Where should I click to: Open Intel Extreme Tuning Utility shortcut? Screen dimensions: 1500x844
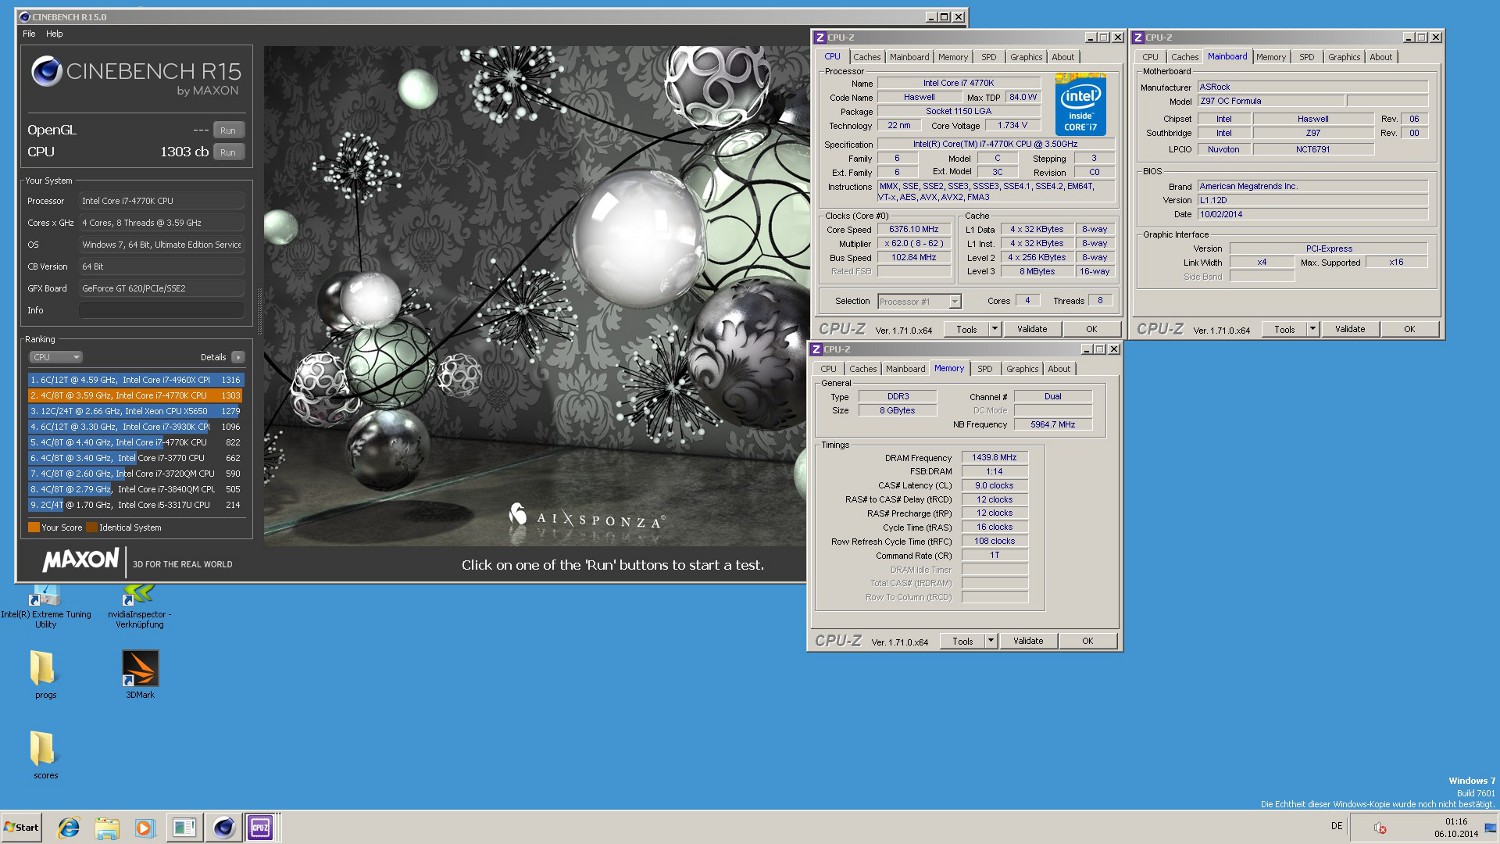click(x=45, y=606)
